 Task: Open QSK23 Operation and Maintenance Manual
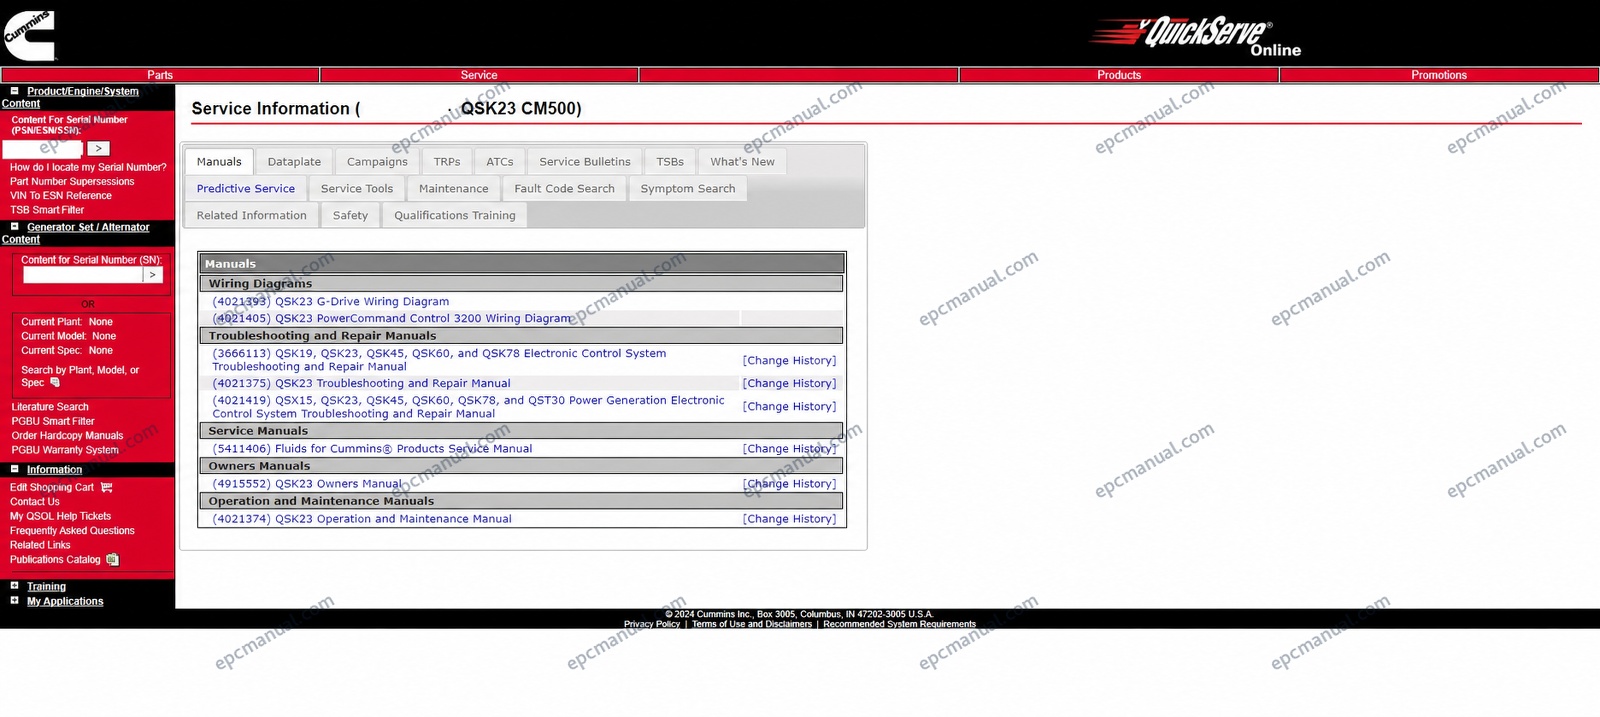point(362,519)
